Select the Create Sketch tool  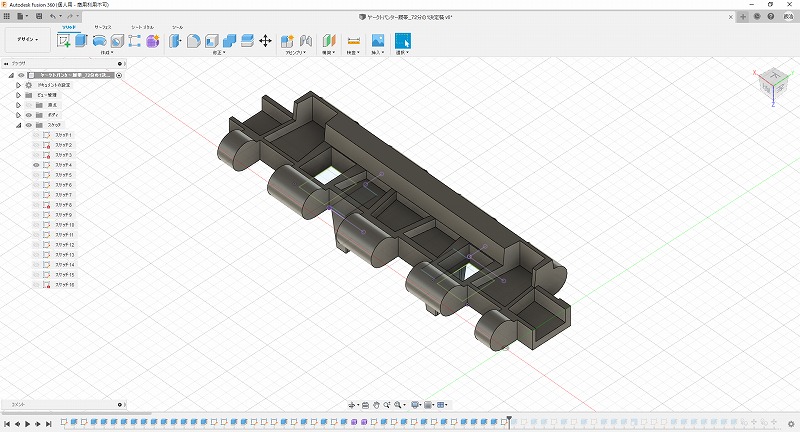pyautogui.click(x=65, y=41)
